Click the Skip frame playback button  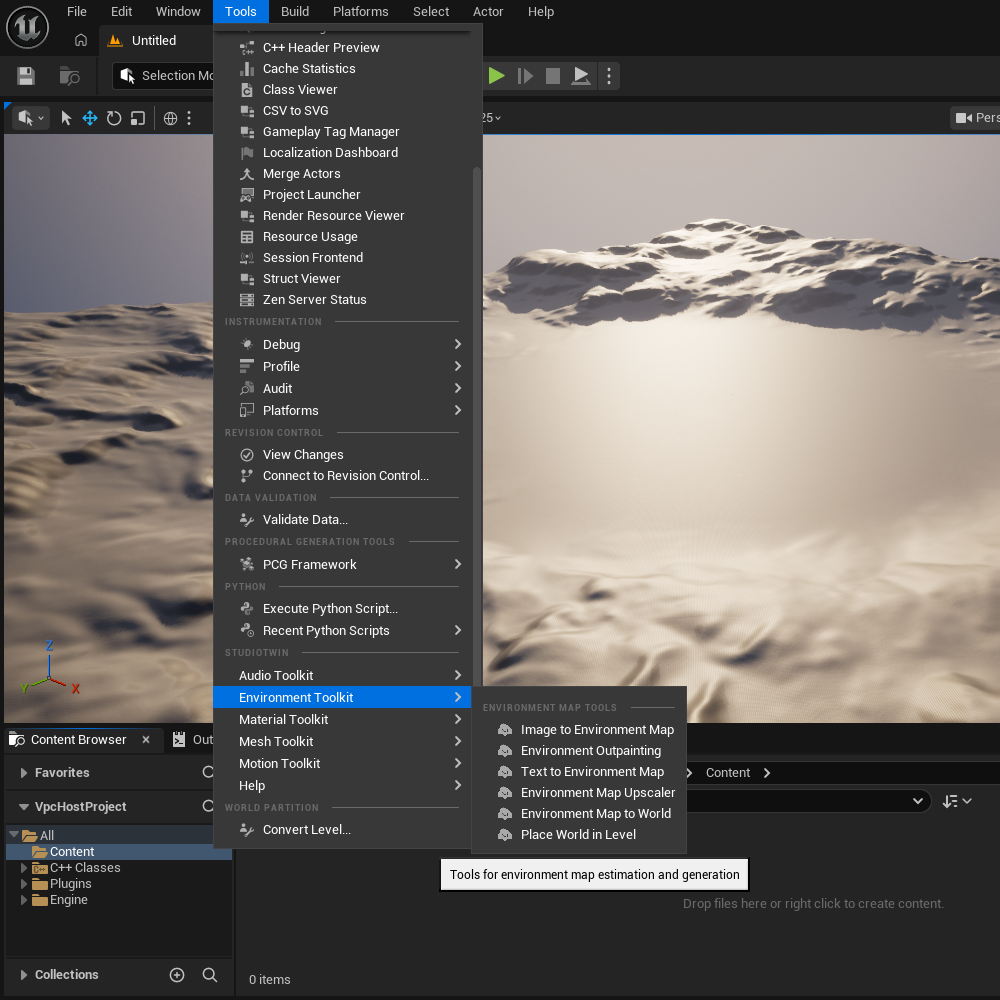coord(525,76)
